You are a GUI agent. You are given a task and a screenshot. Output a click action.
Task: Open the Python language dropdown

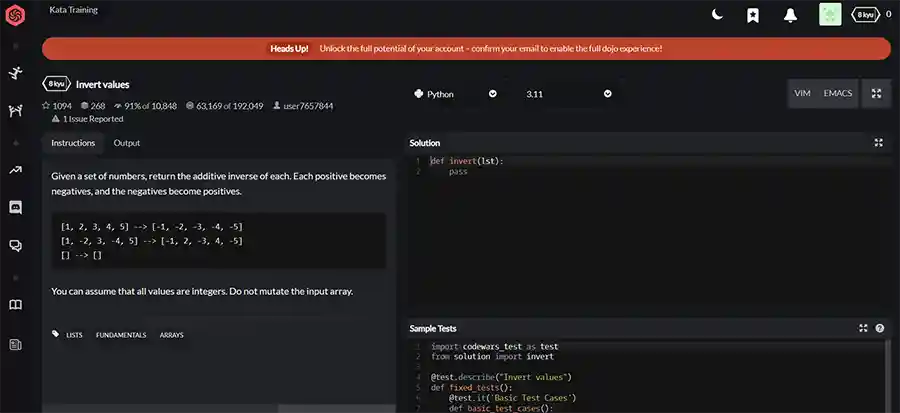pyautogui.click(x=455, y=94)
